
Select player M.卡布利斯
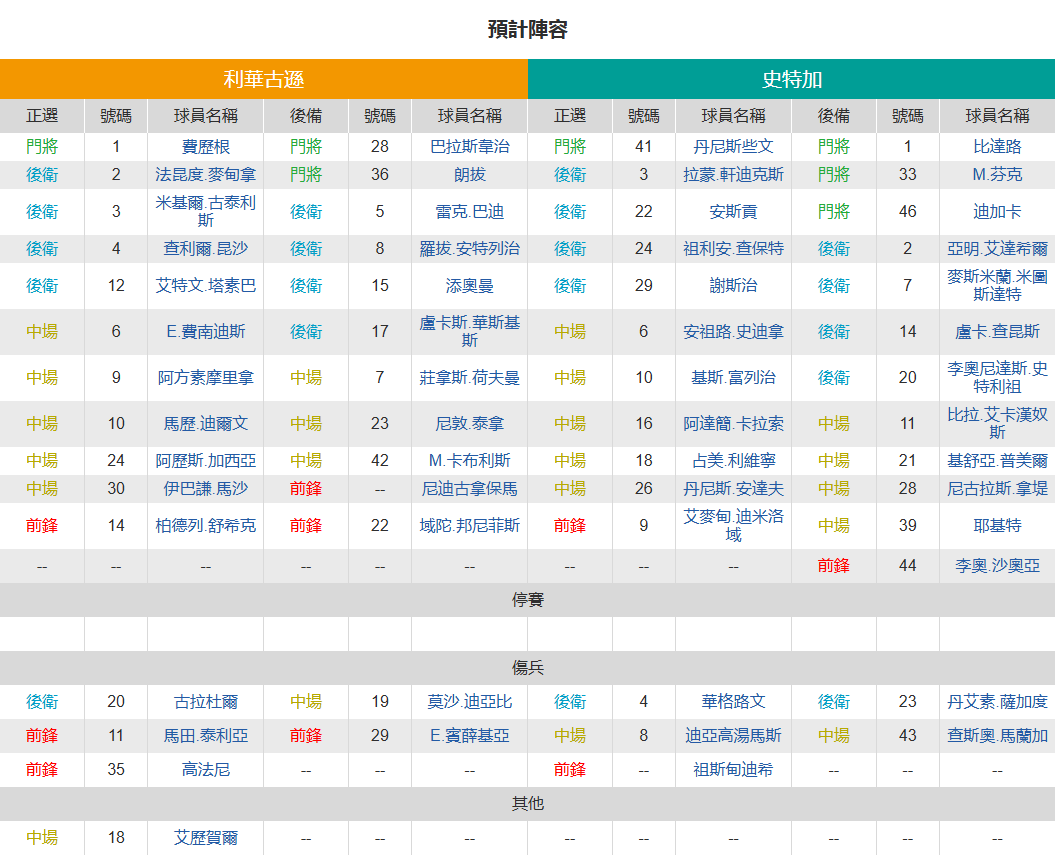(470, 461)
